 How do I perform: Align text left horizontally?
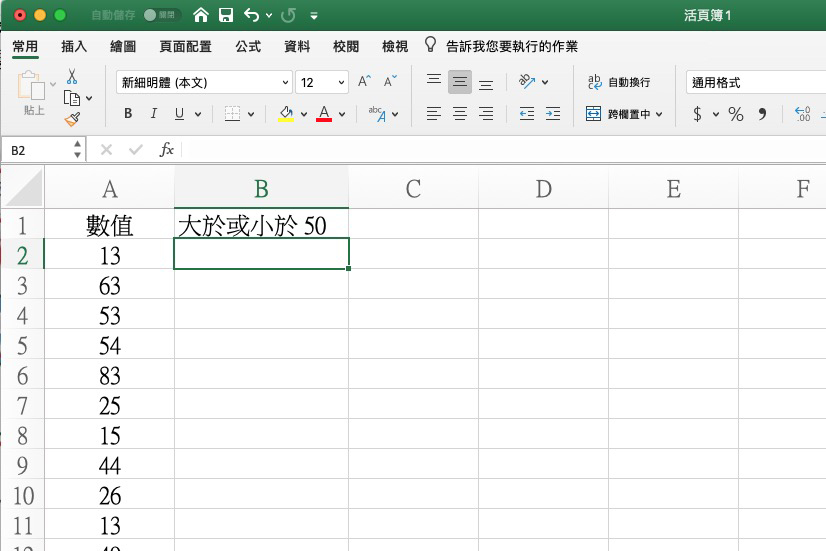click(434, 113)
